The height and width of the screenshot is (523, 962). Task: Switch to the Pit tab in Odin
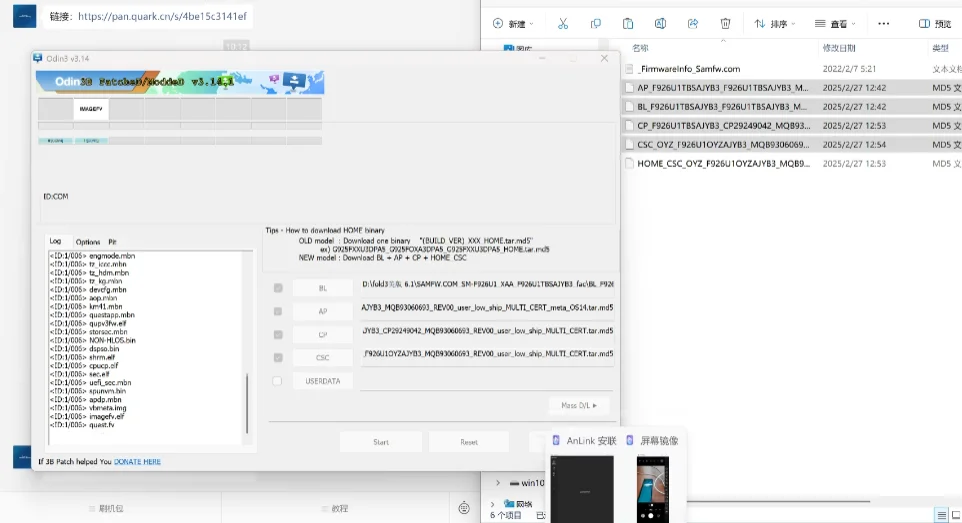click(112, 242)
